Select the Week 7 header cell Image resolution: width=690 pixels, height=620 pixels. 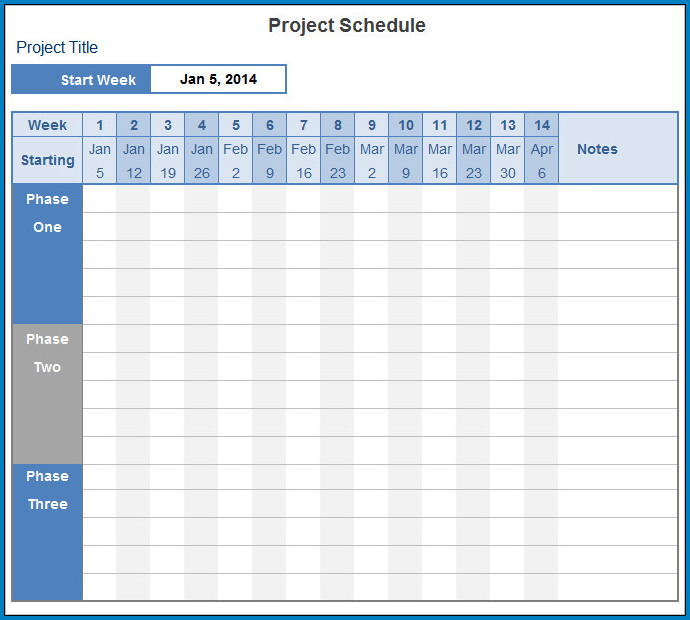[304, 125]
